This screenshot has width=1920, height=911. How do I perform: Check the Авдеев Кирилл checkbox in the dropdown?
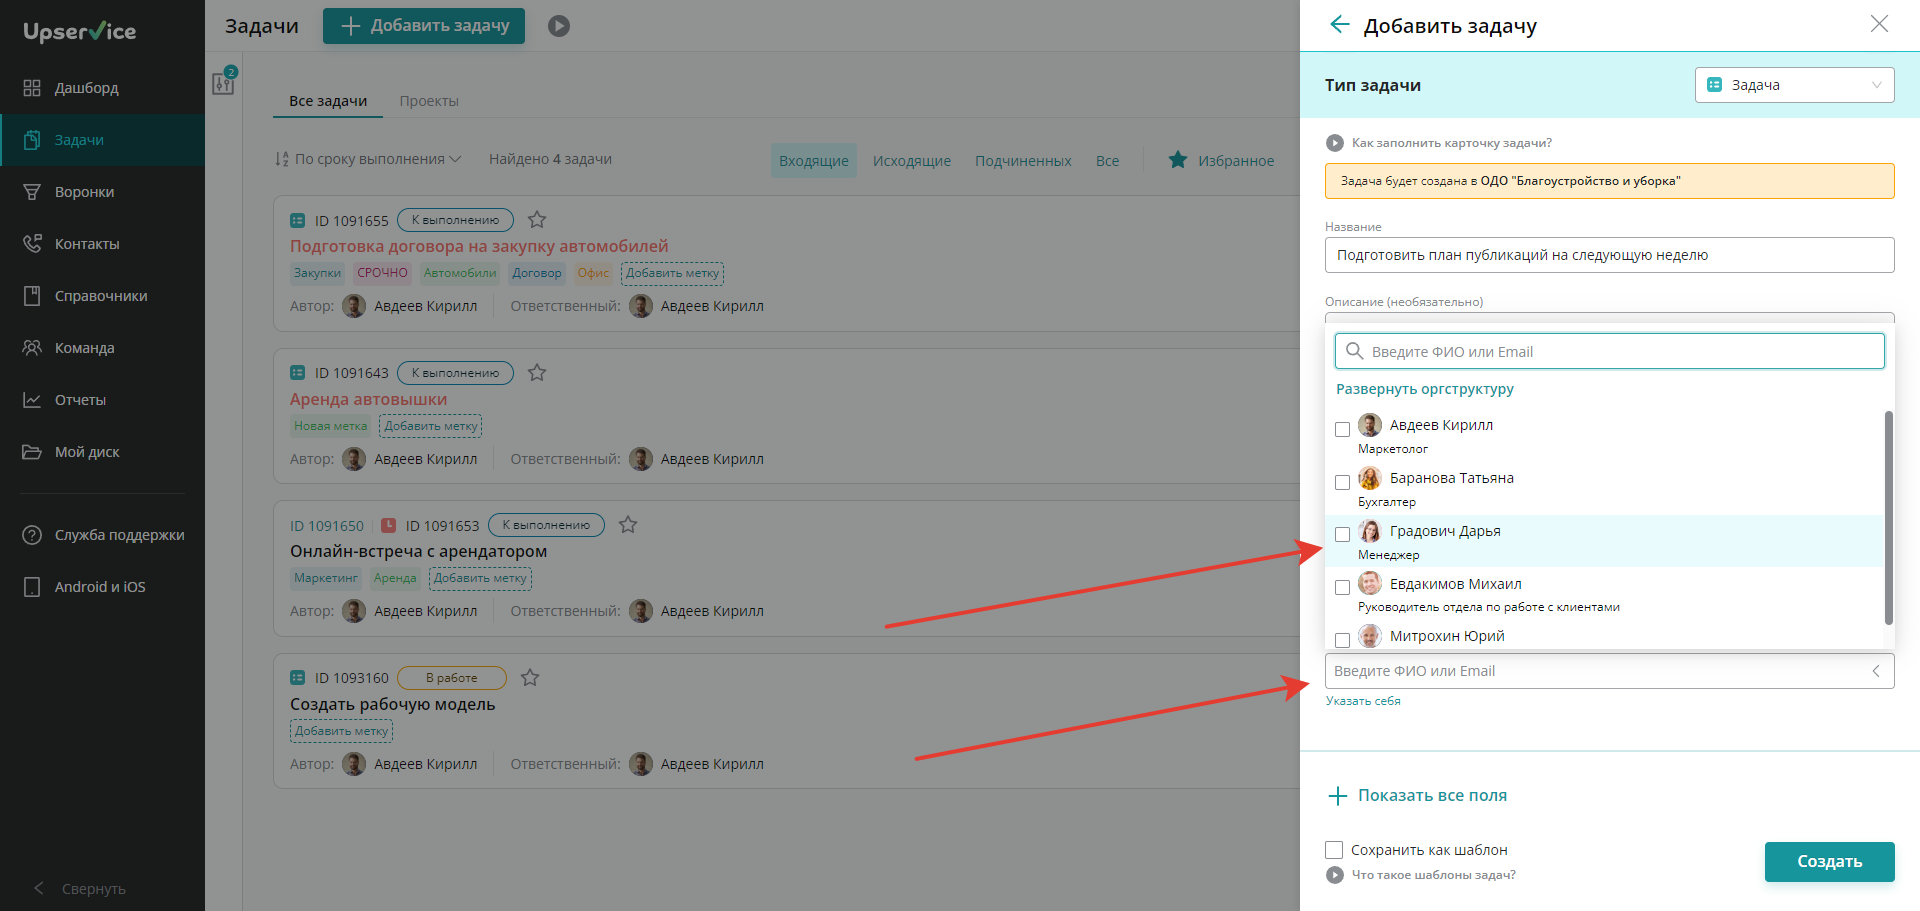(x=1342, y=429)
